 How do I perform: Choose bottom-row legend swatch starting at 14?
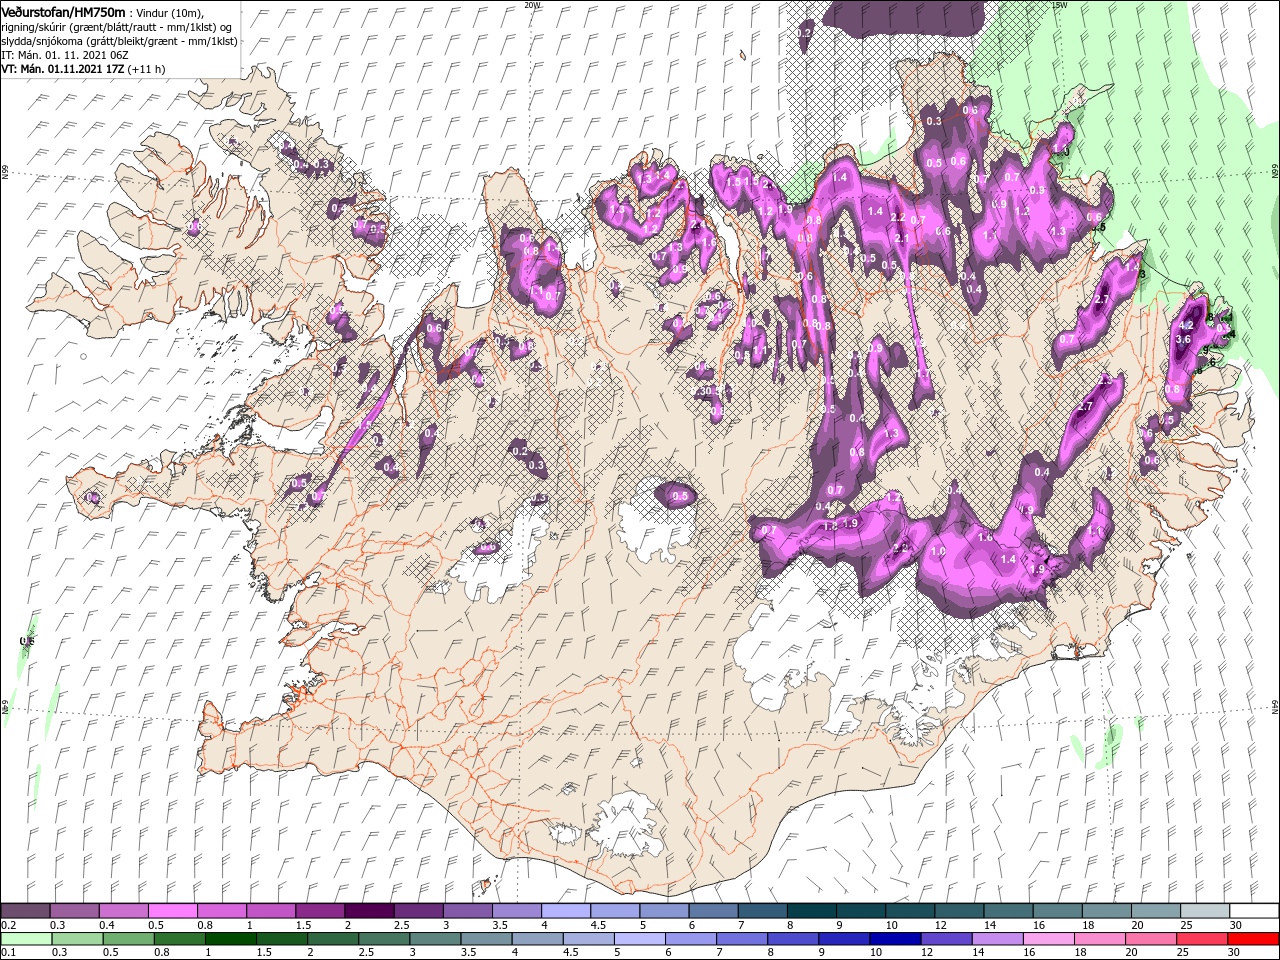[x=996, y=939]
